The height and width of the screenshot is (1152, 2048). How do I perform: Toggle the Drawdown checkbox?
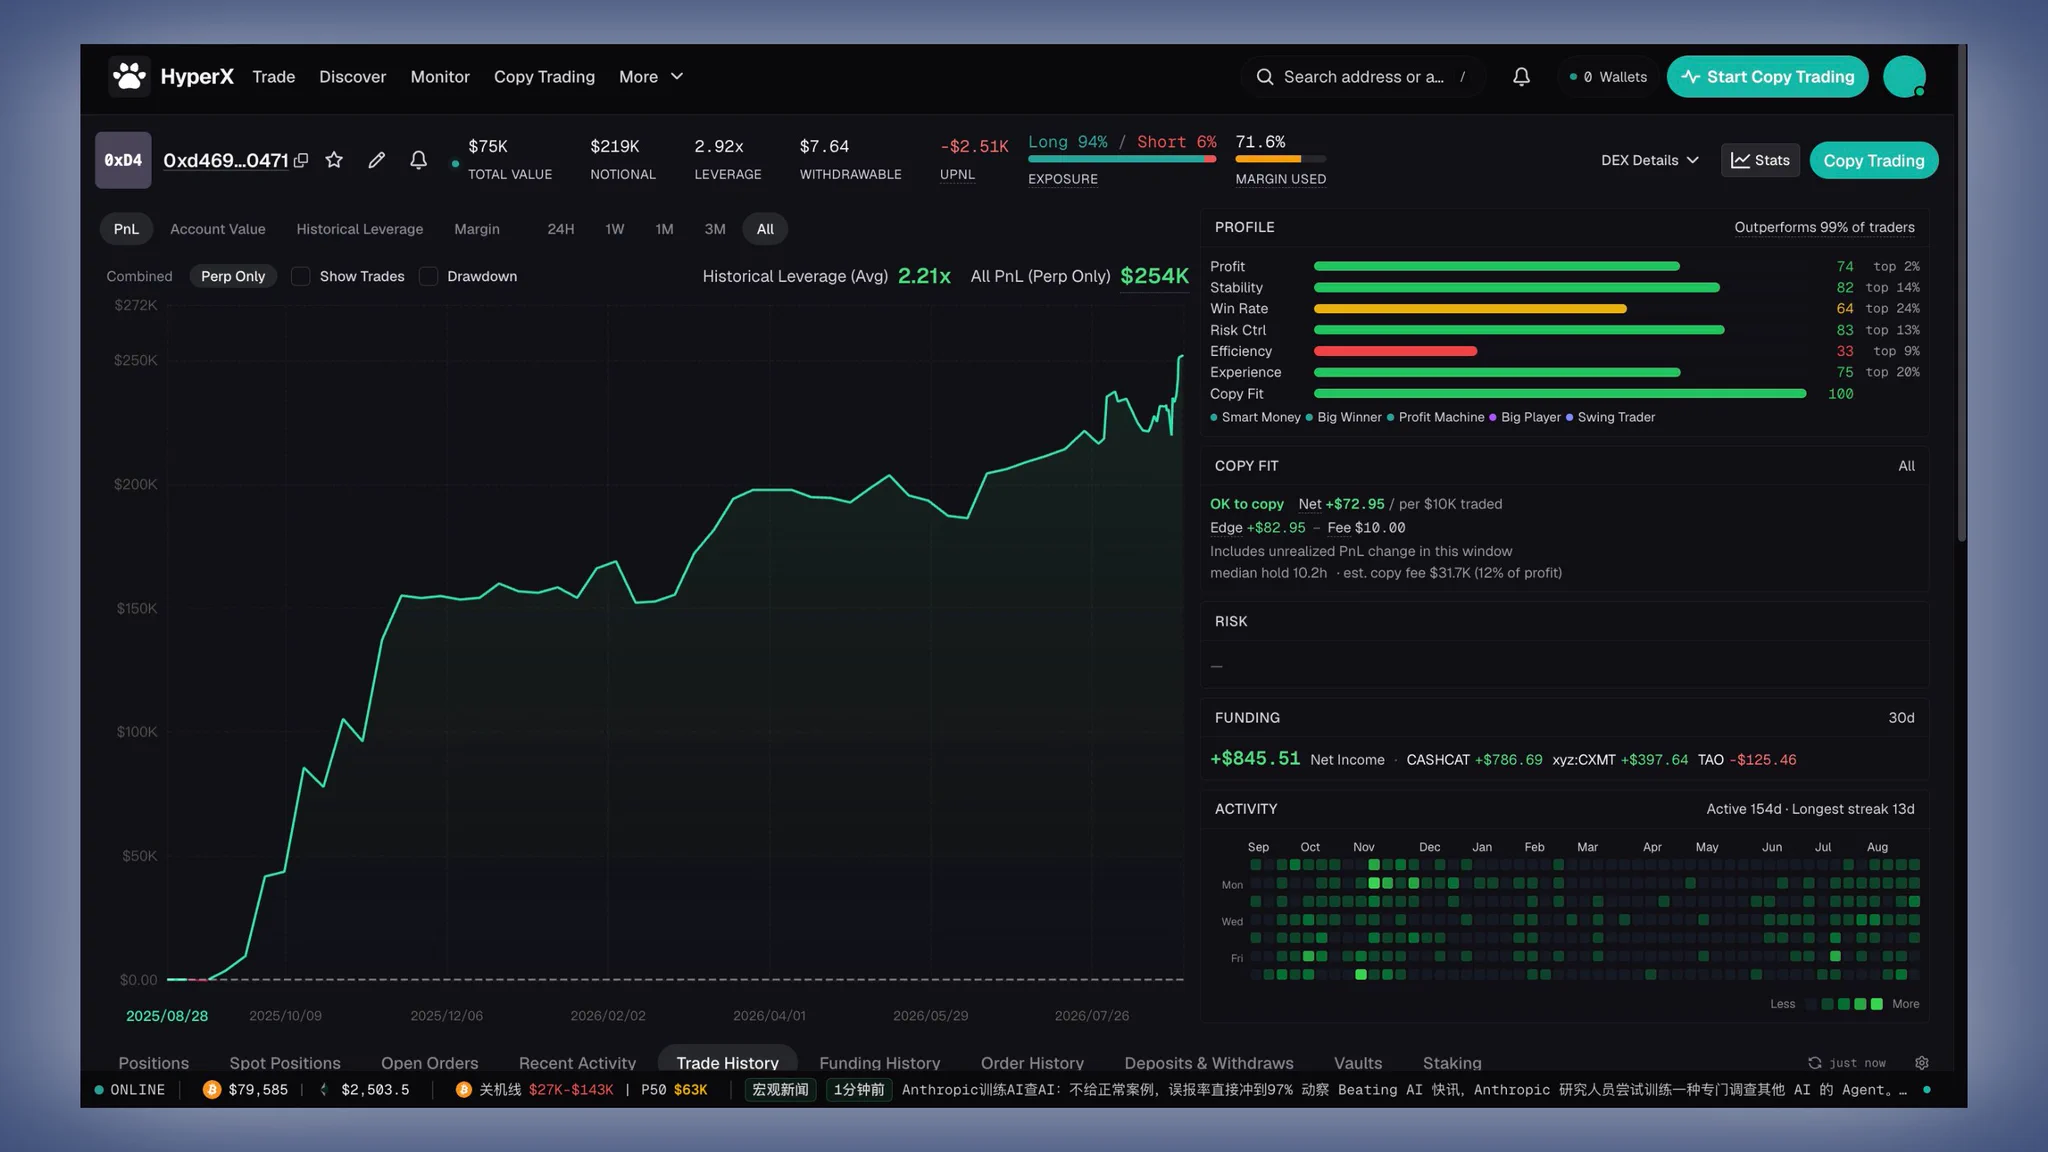pyautogui.click(x=428, y=276)
